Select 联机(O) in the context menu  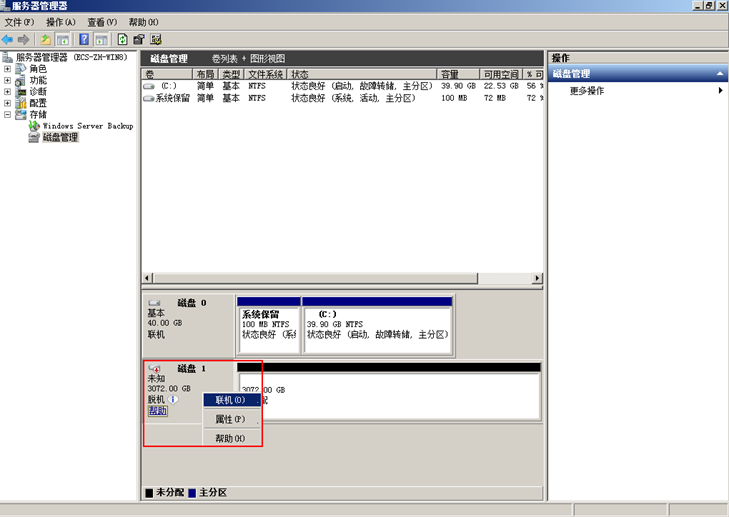pyautogui.click(x=230, y=400)
